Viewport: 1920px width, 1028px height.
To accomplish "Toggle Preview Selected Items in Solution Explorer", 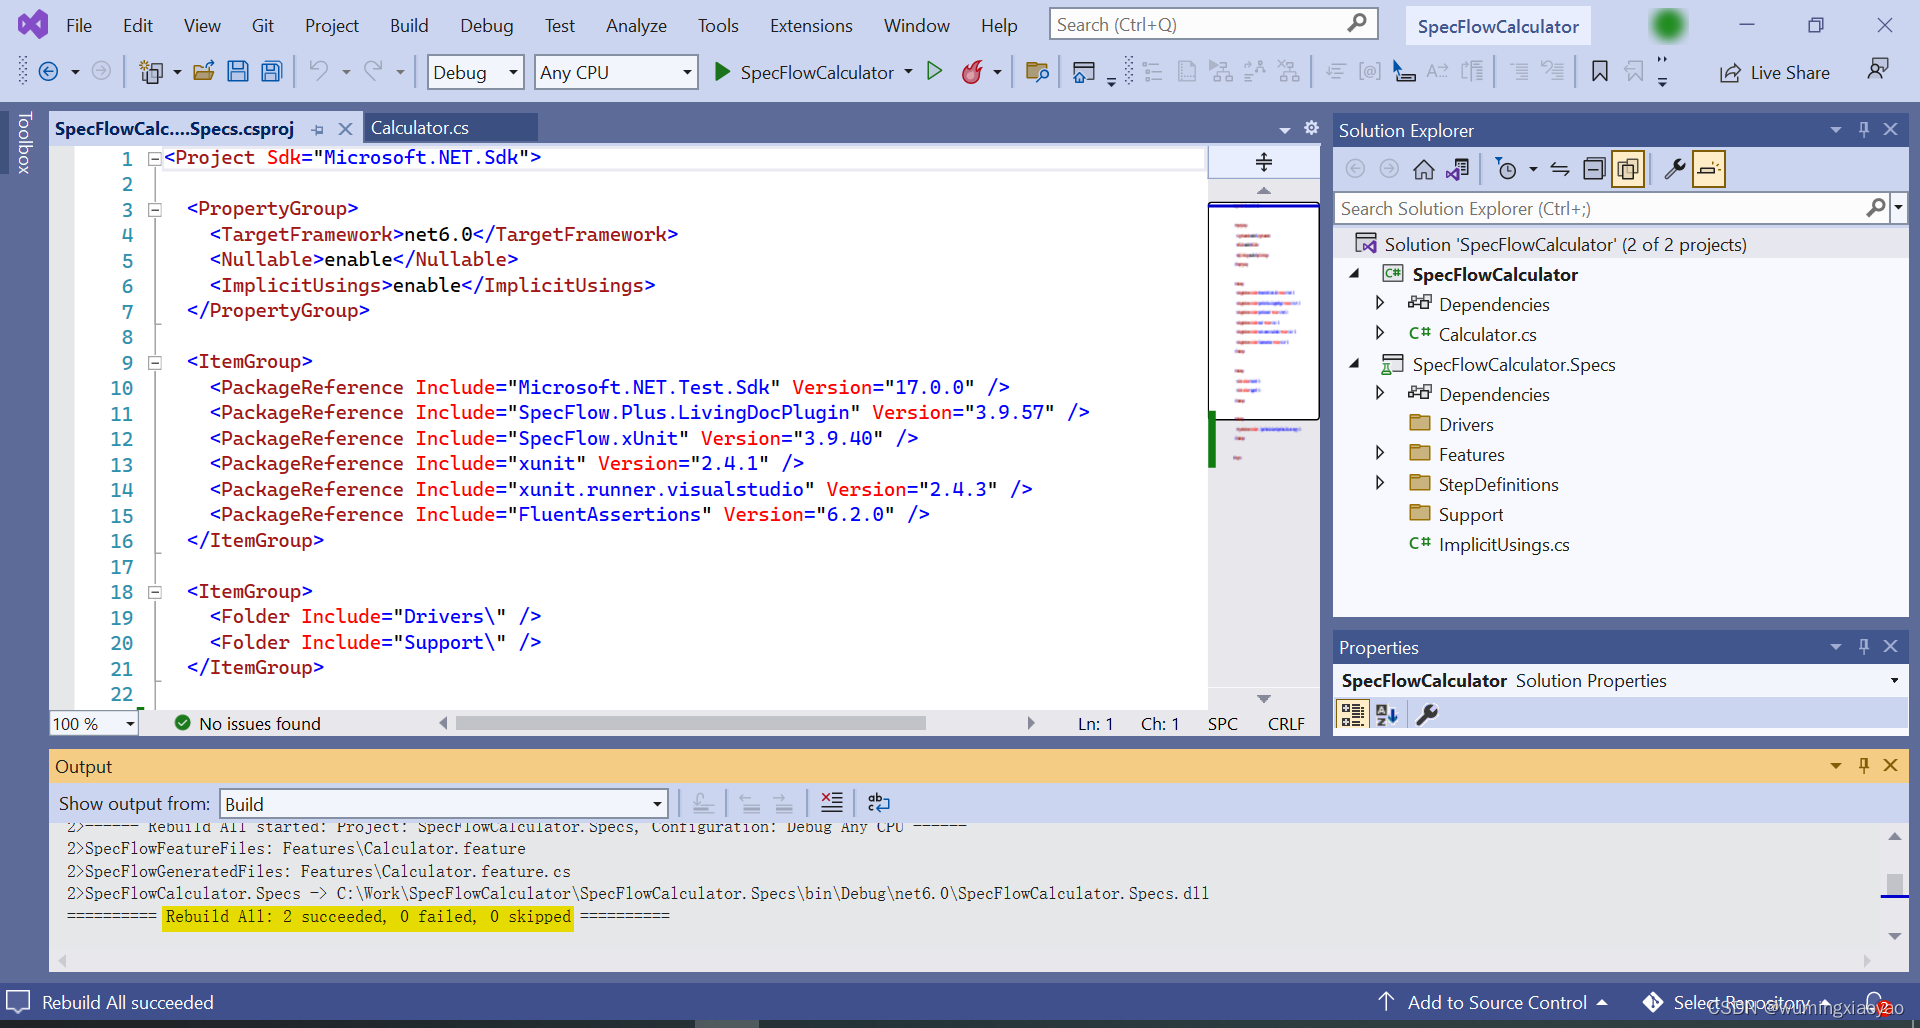I will [1628, 168].
